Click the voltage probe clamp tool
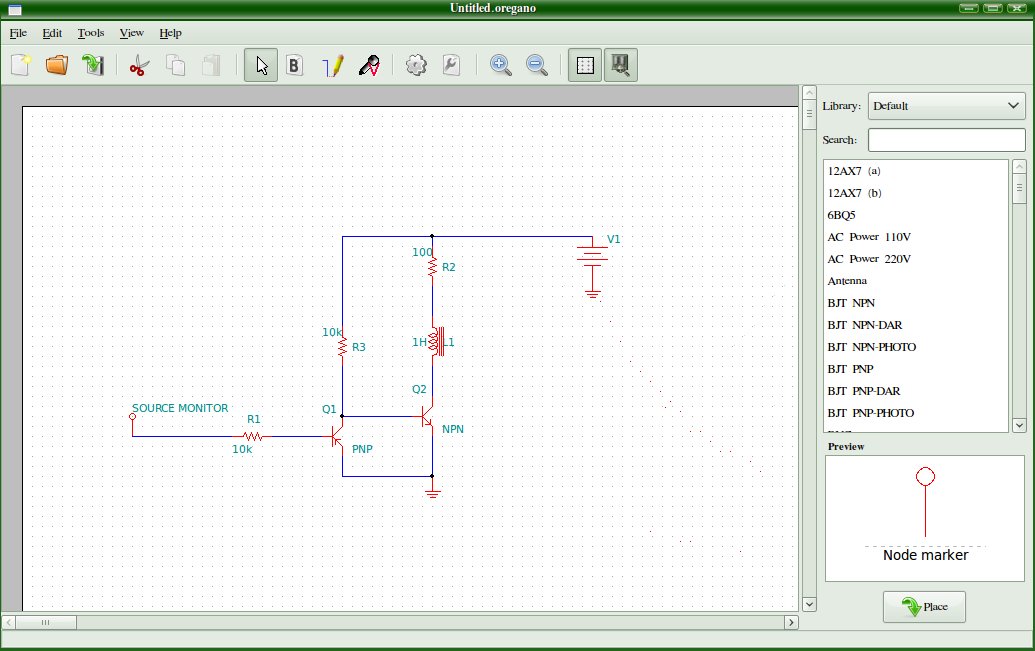The width and height of the screenshot is (1035, 651). coord(368,66)
